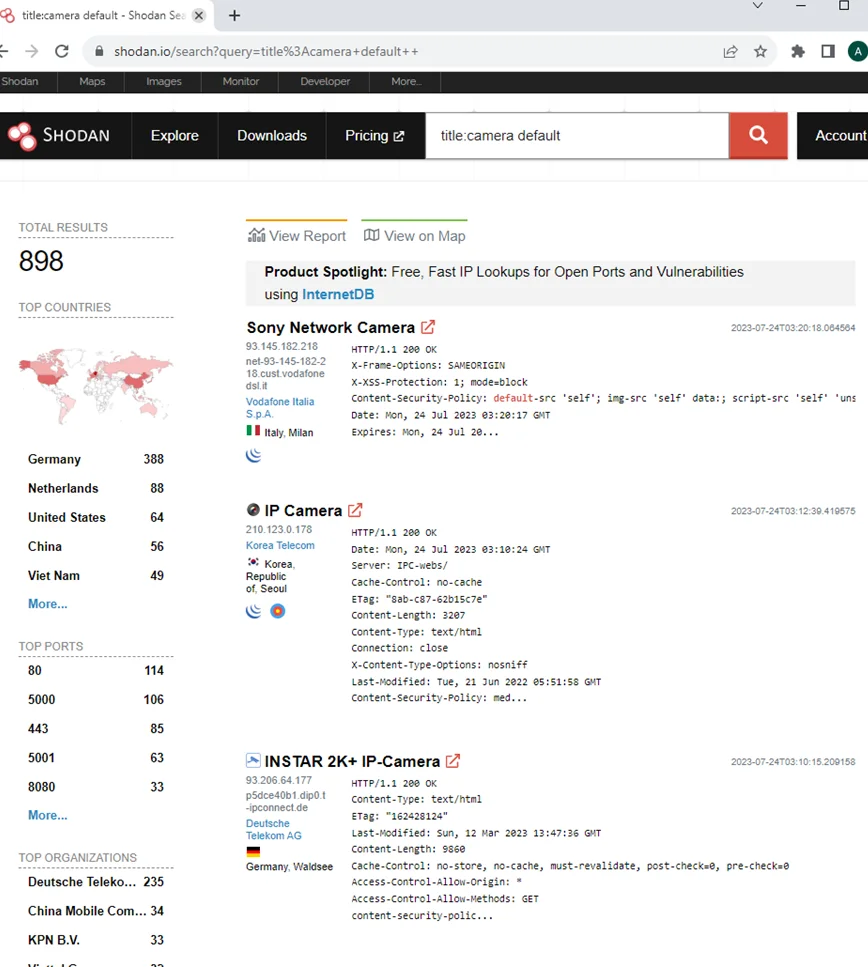Select the Maps menu item
This screenshot has width=868, height=967.
(91, 81)
